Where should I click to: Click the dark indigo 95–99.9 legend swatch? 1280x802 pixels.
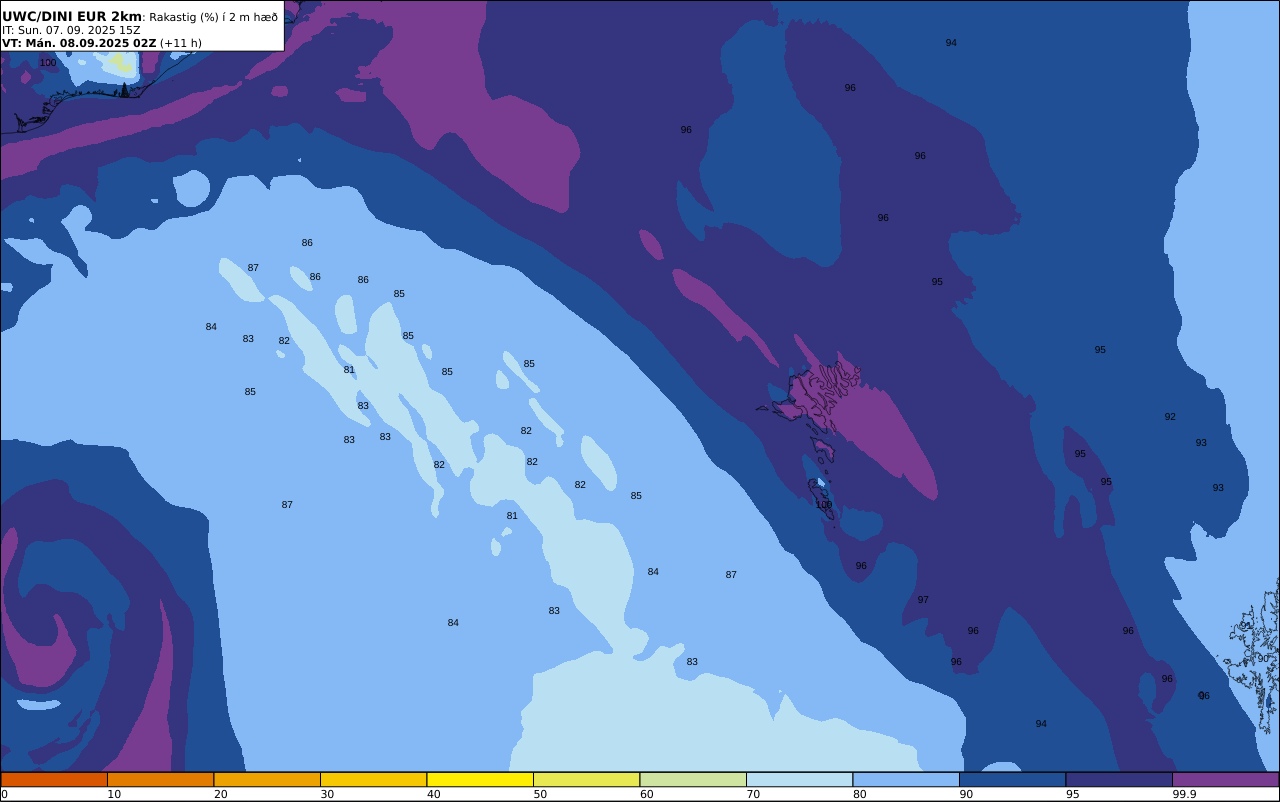tap(1119, 779)
